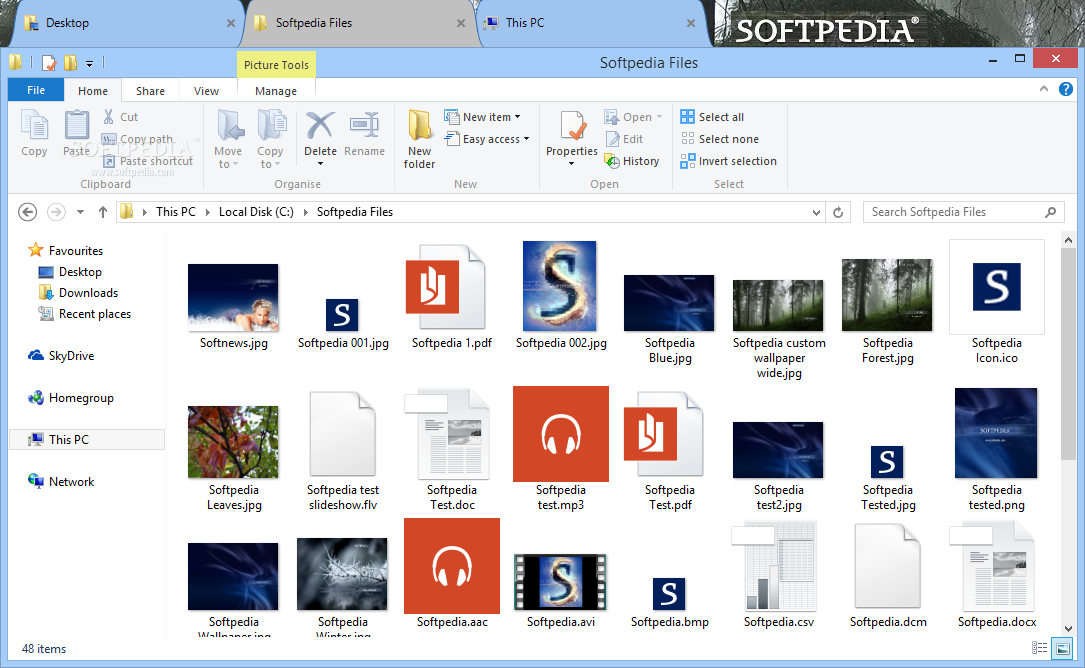Open the File menu button

36,90
